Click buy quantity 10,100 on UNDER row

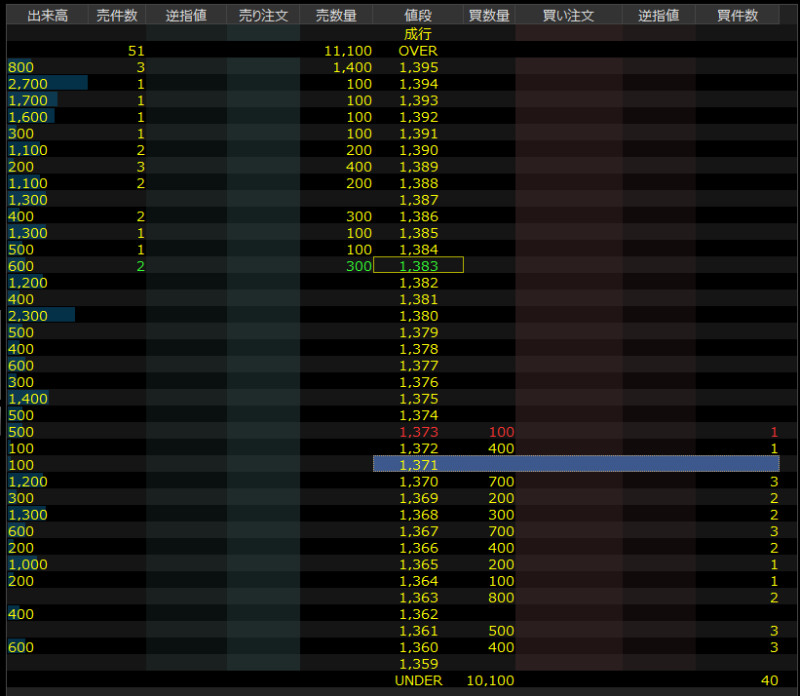(x=490, y=680)
